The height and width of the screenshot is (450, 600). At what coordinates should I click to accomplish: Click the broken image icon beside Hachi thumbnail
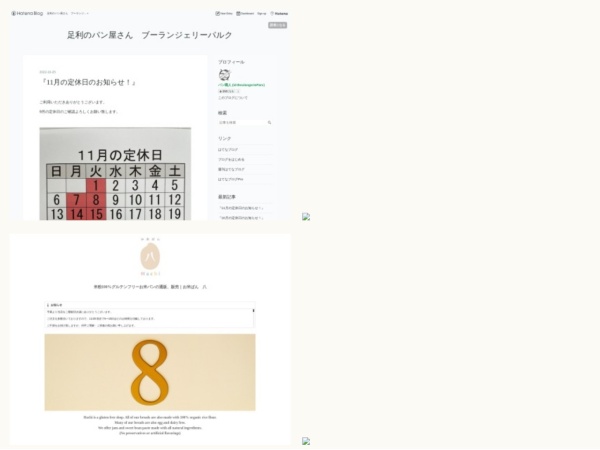[x=306, y=441]
